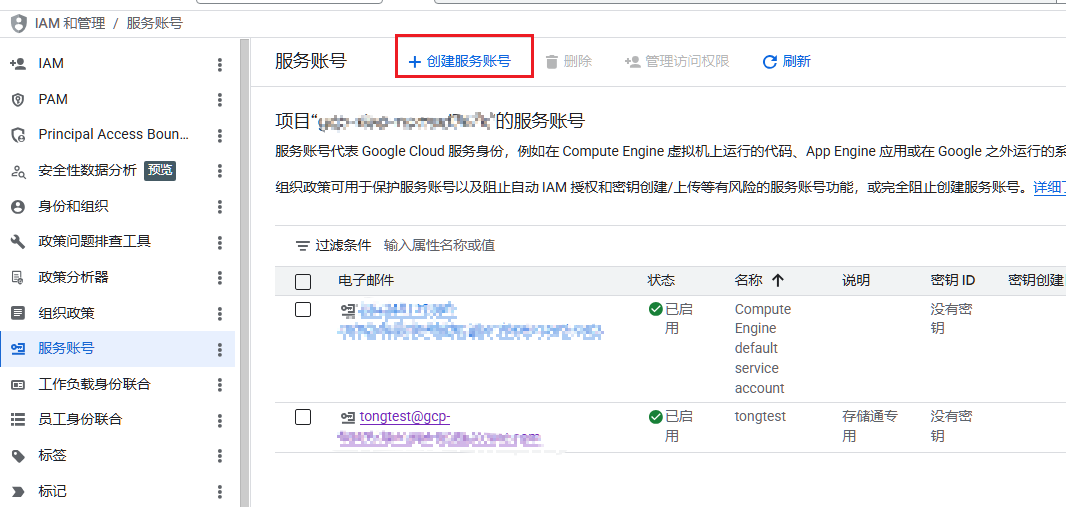Check the Compute Engine default account row
1066x507 pixels.
(303, 310)
